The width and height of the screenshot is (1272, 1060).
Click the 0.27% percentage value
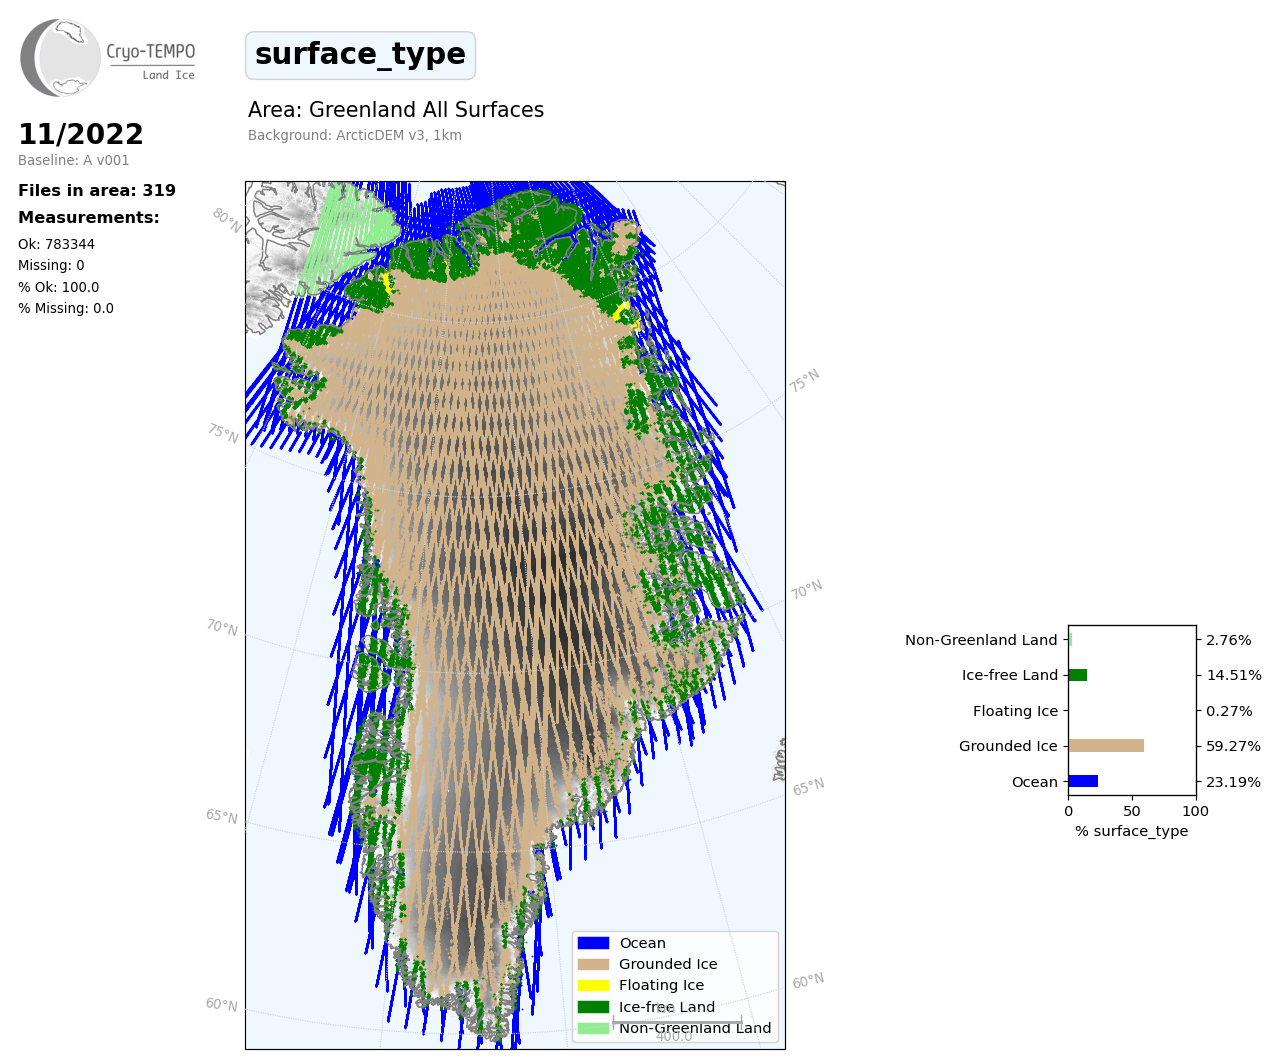(x=1229, y=711)
